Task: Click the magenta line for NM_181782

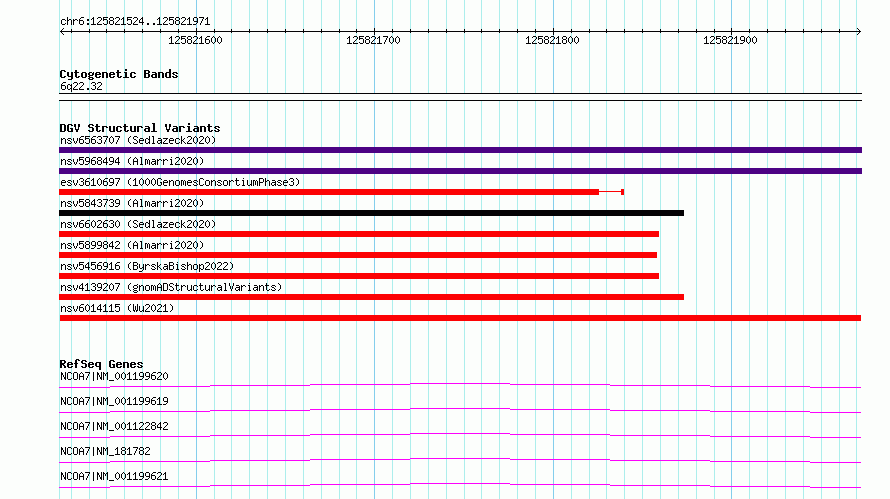Action: 460,460
